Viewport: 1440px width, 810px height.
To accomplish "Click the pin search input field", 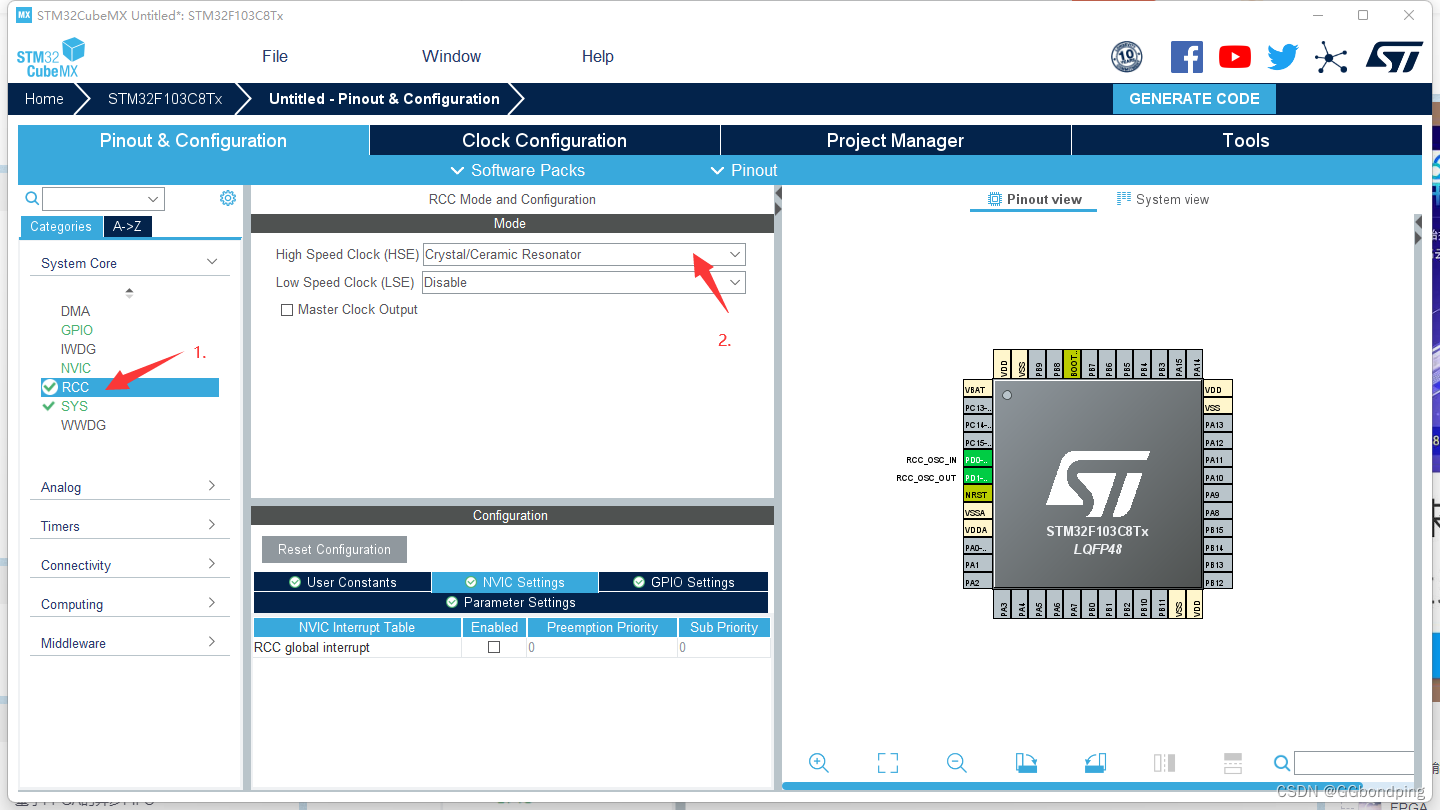I will coord(1355,763).
